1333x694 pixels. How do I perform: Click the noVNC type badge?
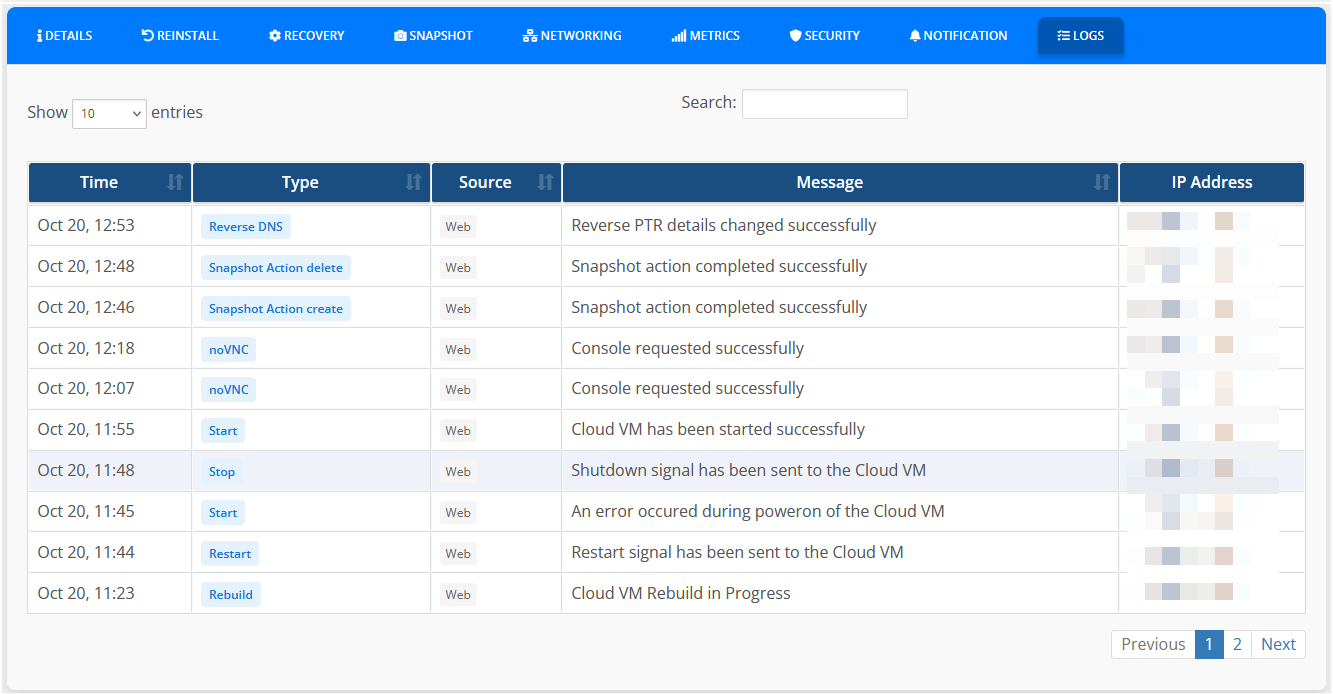227,348
